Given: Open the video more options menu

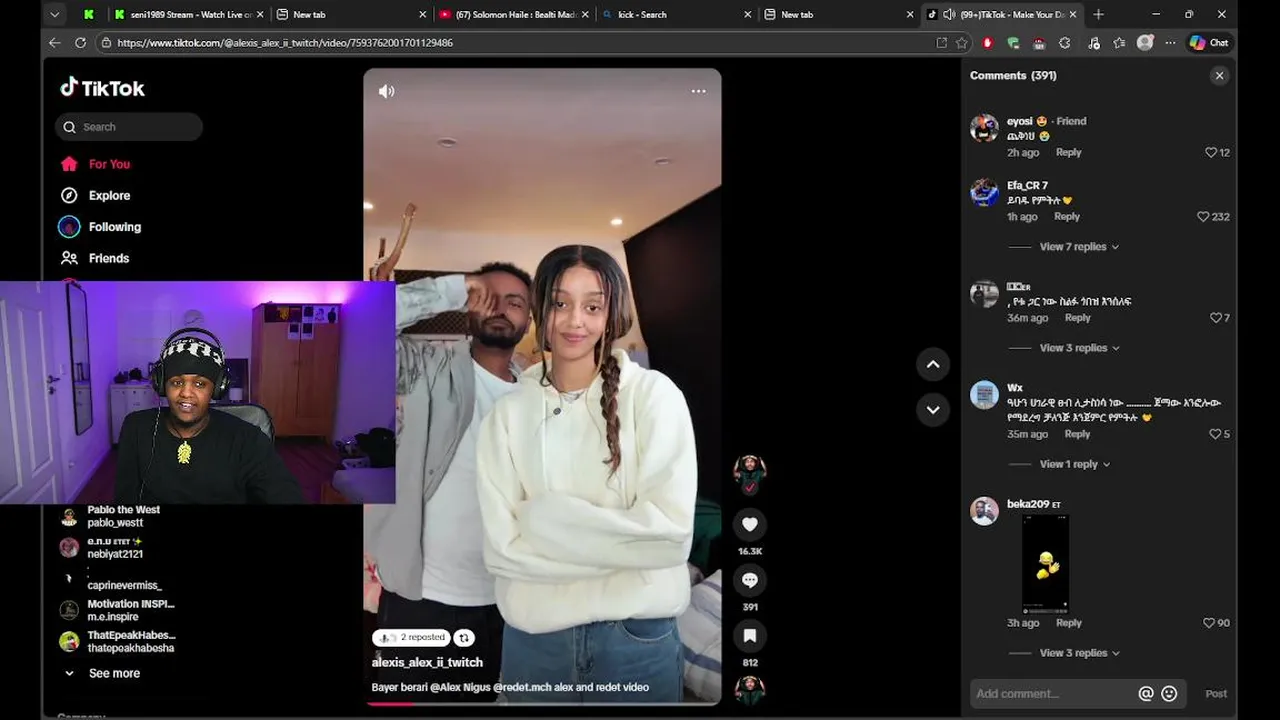Looking at the screenshot, I should [x=698, y=91].
